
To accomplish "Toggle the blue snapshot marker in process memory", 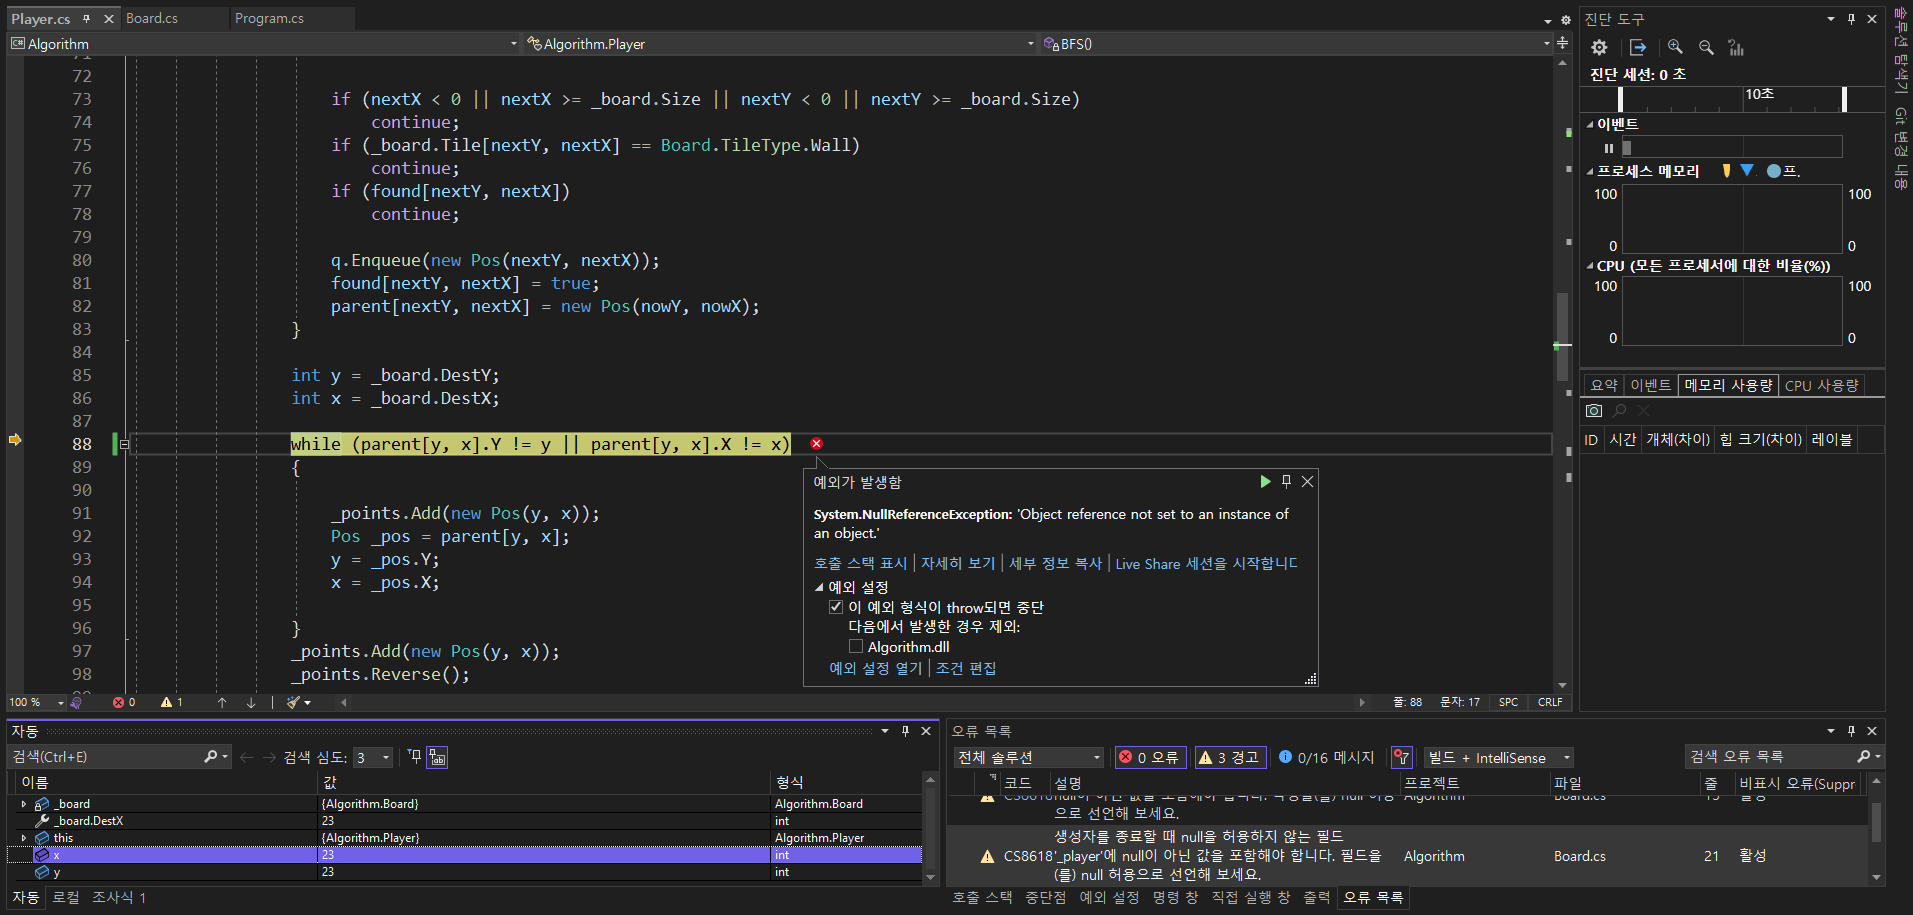I will [1747, 171].
